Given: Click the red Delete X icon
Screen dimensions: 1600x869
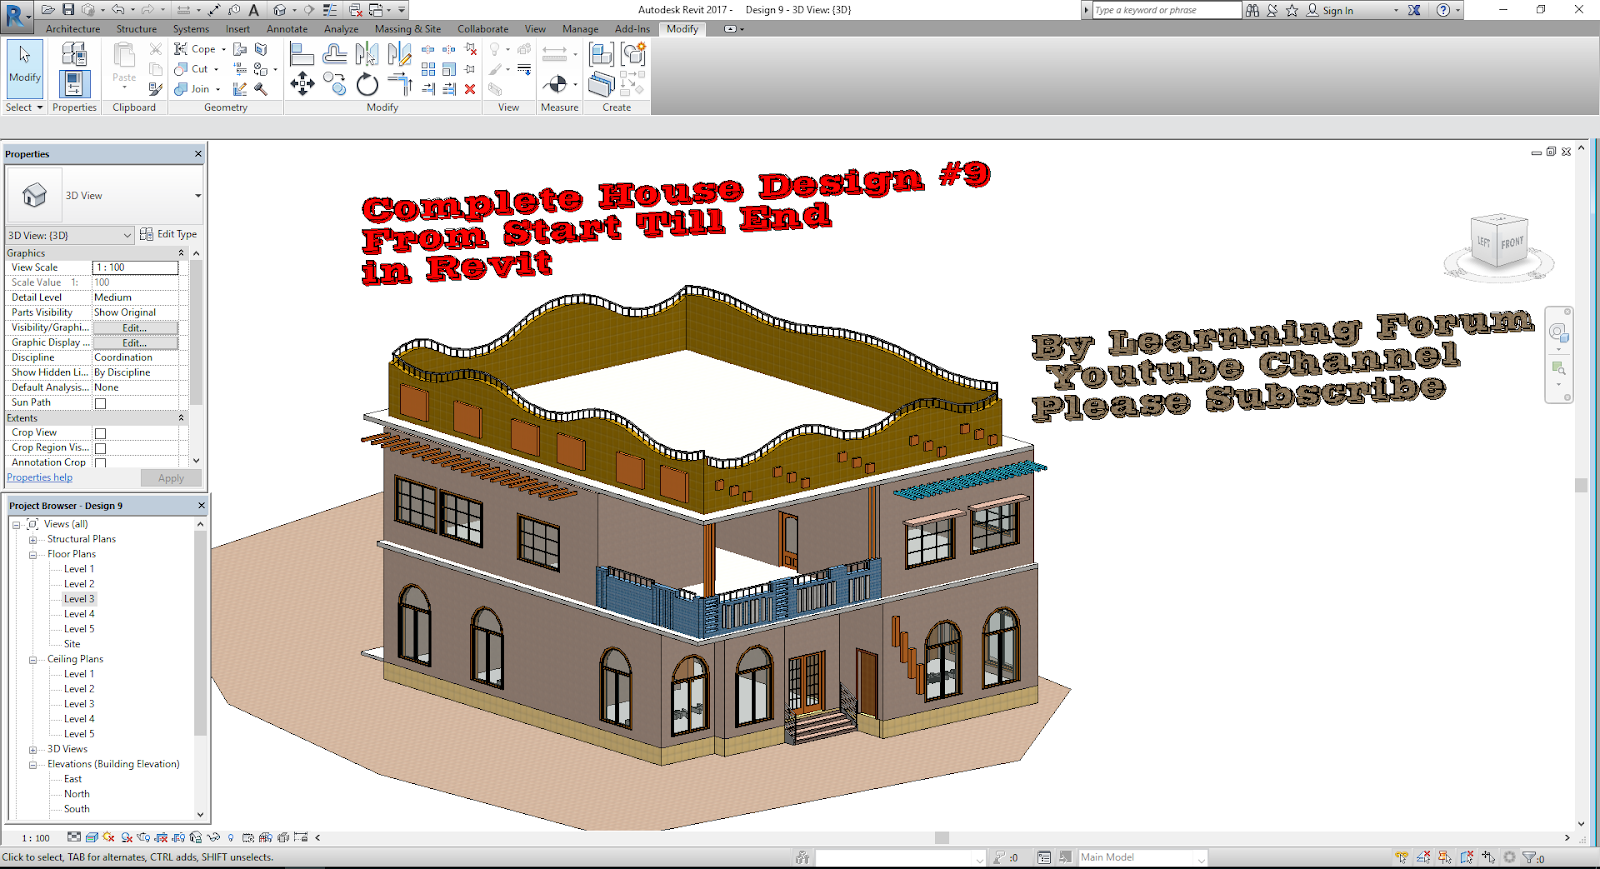Looking at the screenshot, I should [470, 89].
